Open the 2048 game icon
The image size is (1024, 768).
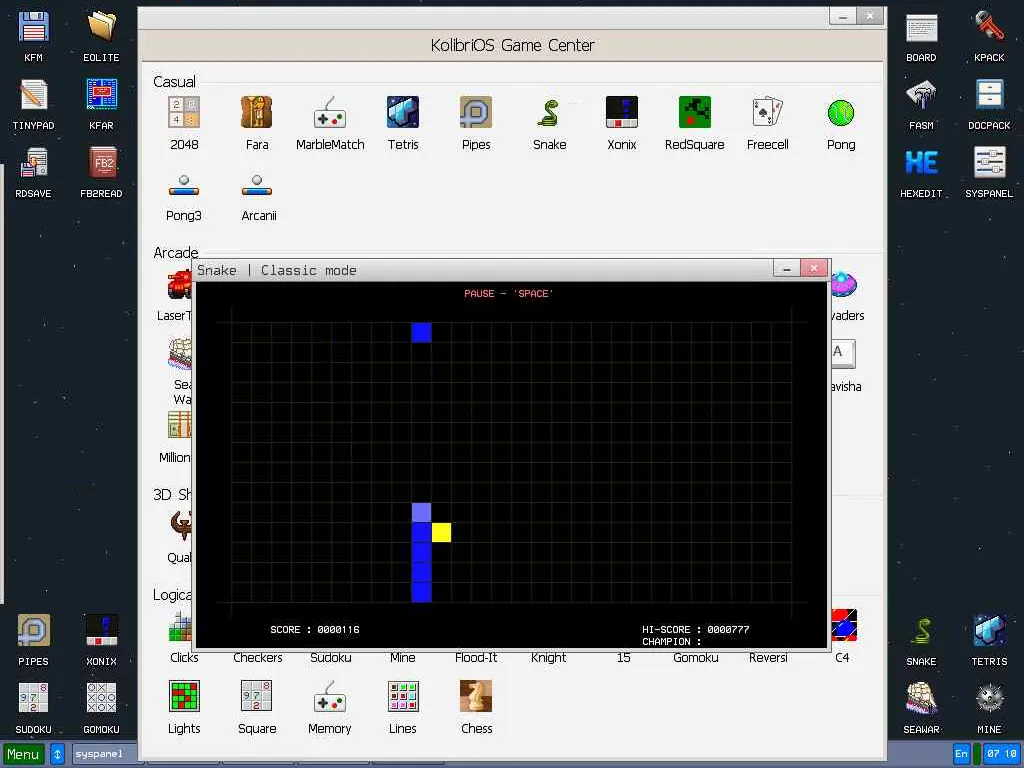[x=184, y=112]
